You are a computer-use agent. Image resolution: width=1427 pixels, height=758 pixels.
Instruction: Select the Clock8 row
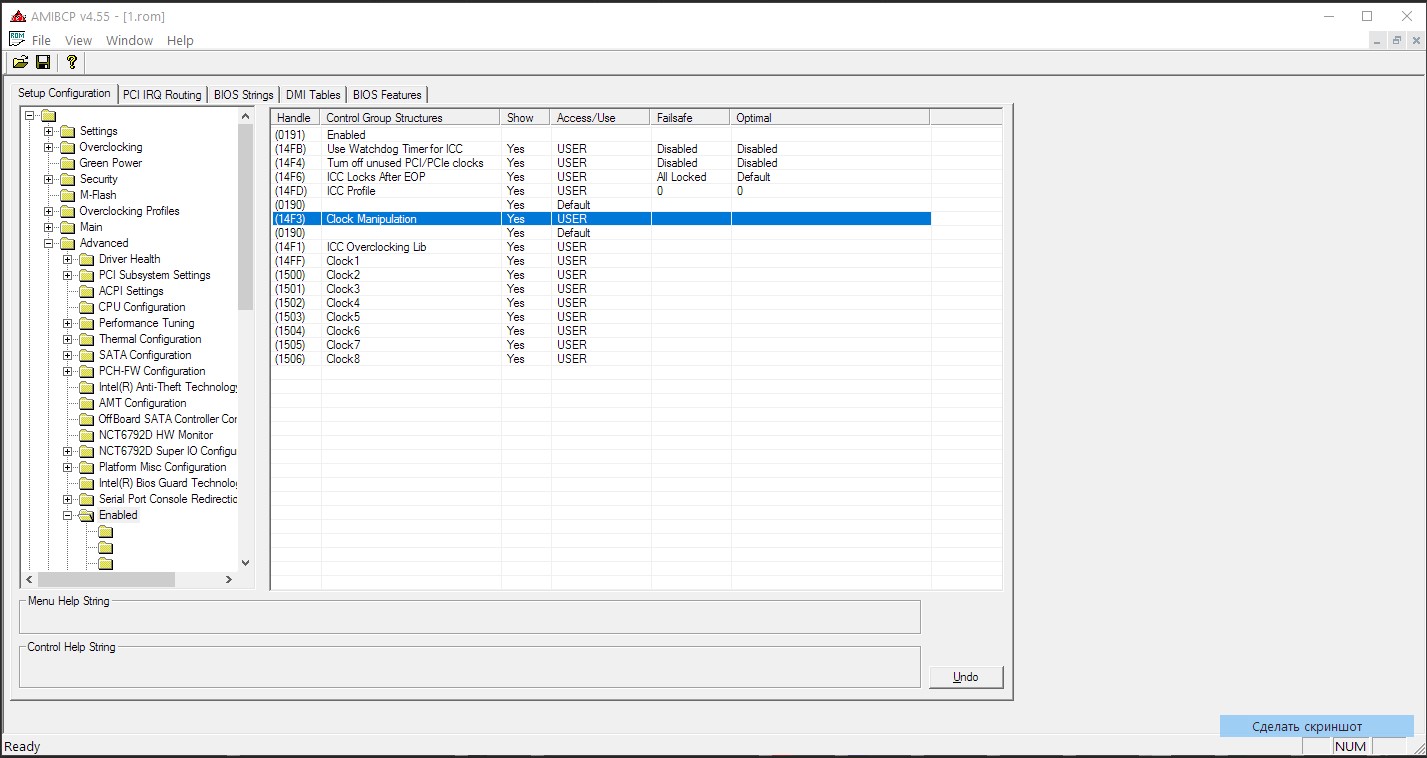click(601, 359)
